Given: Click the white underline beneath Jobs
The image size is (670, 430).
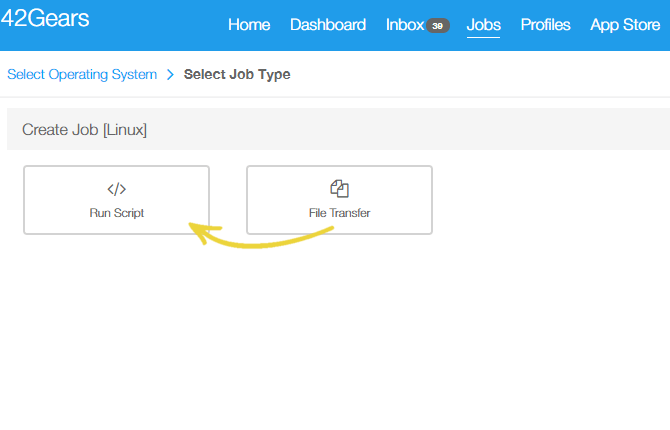Looking at the screenshot, I should click(483, 37).
